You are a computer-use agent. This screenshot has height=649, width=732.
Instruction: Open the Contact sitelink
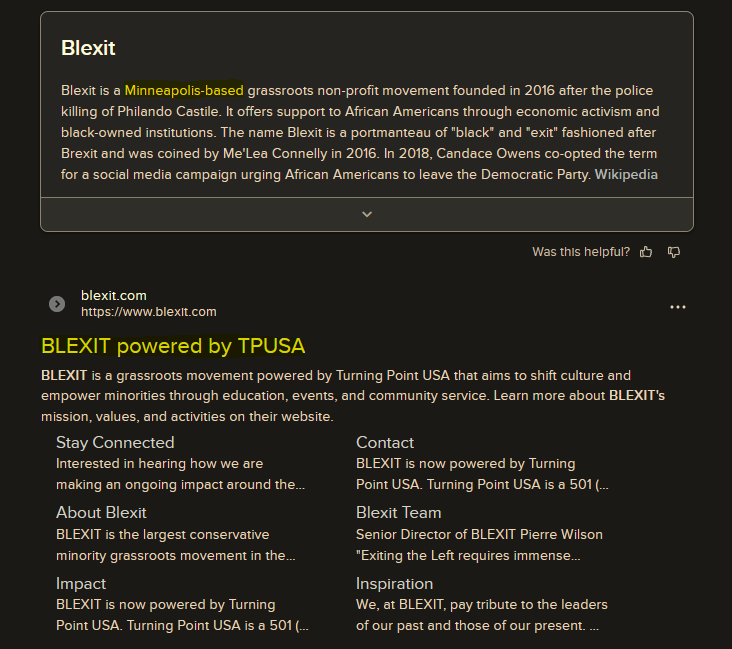385,442
